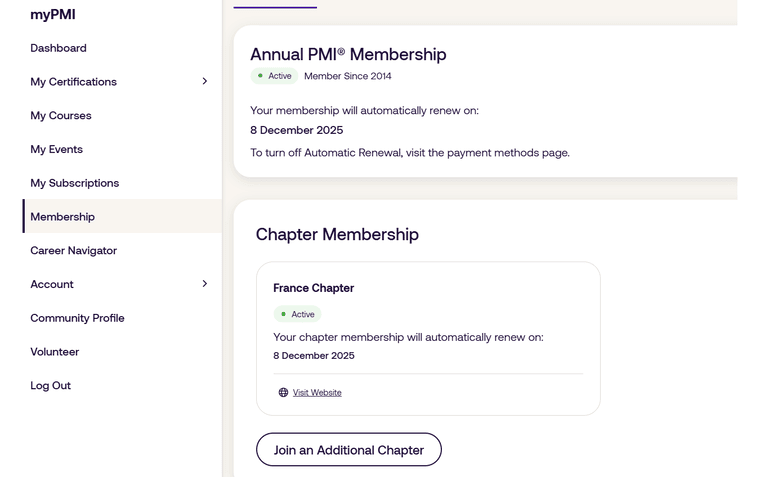
Task: Navigate to Volunteer section
Action: tap(55, 352)
